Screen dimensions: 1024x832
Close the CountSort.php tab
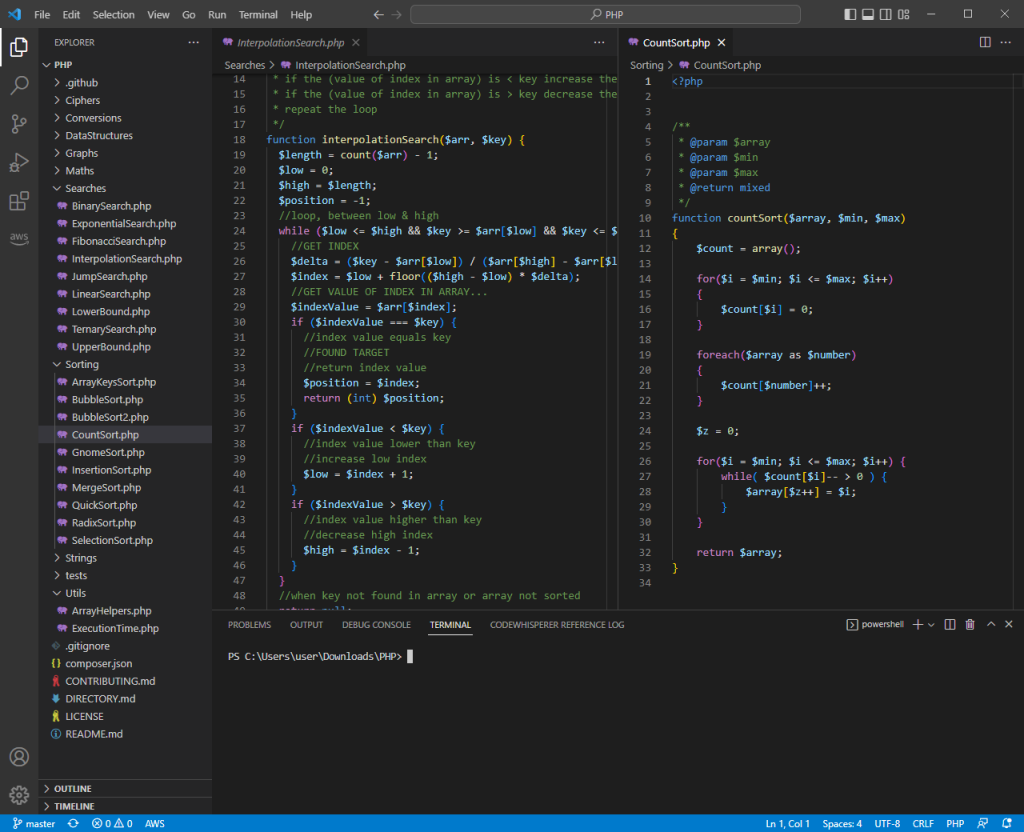pyautogui.click(x=722, y=42)
